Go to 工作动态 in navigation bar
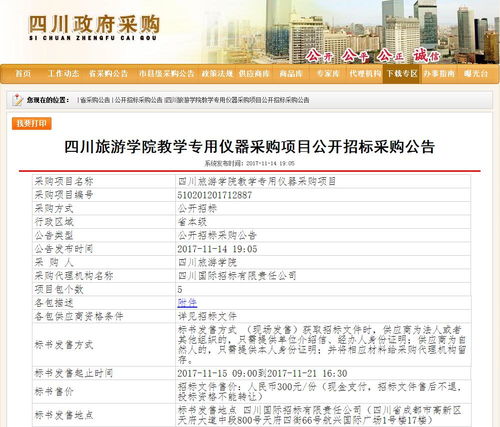The image size is (500, 427). click(x=63, y=74)
